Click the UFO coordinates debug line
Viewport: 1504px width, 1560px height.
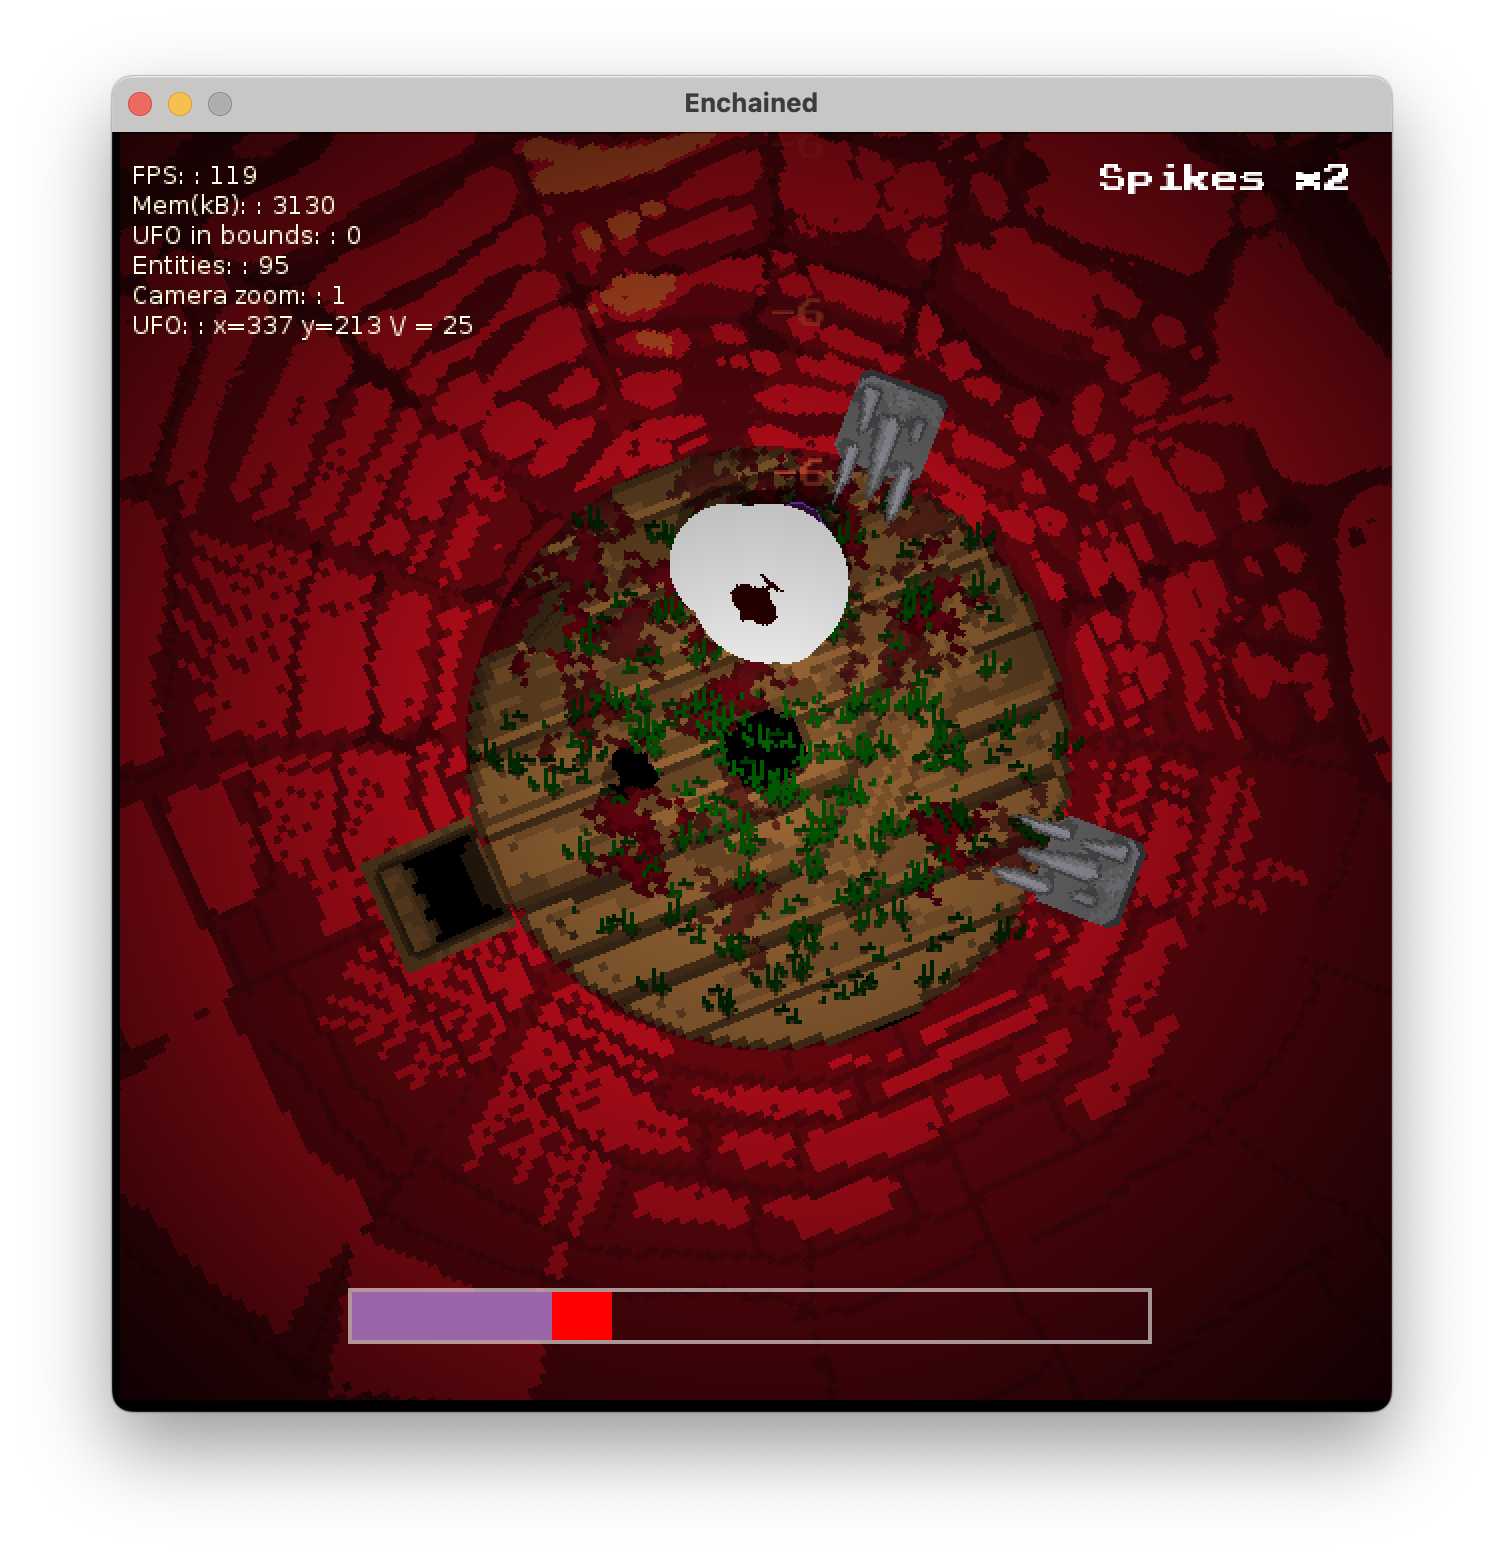pyautogui.click(x=302, y=326)
